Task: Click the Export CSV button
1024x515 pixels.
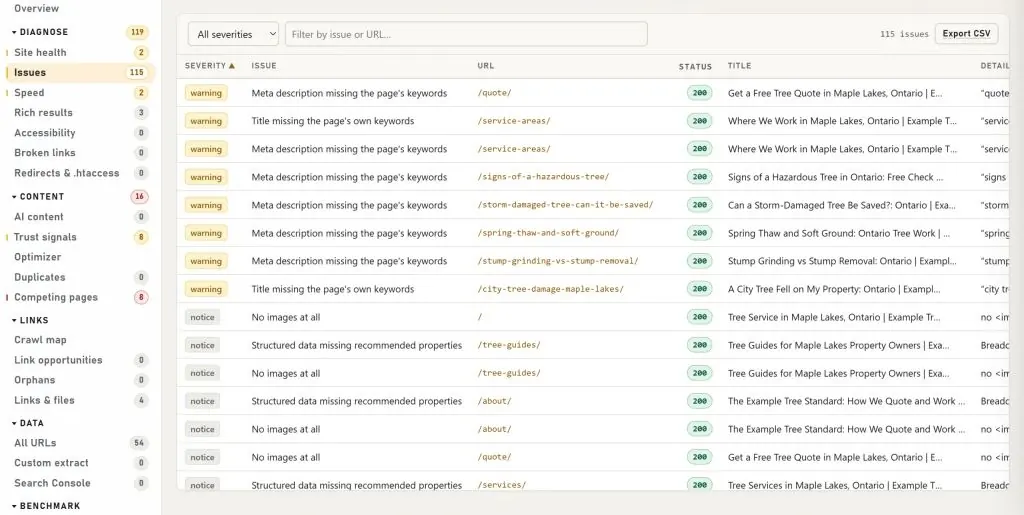Action: (967, 34)
